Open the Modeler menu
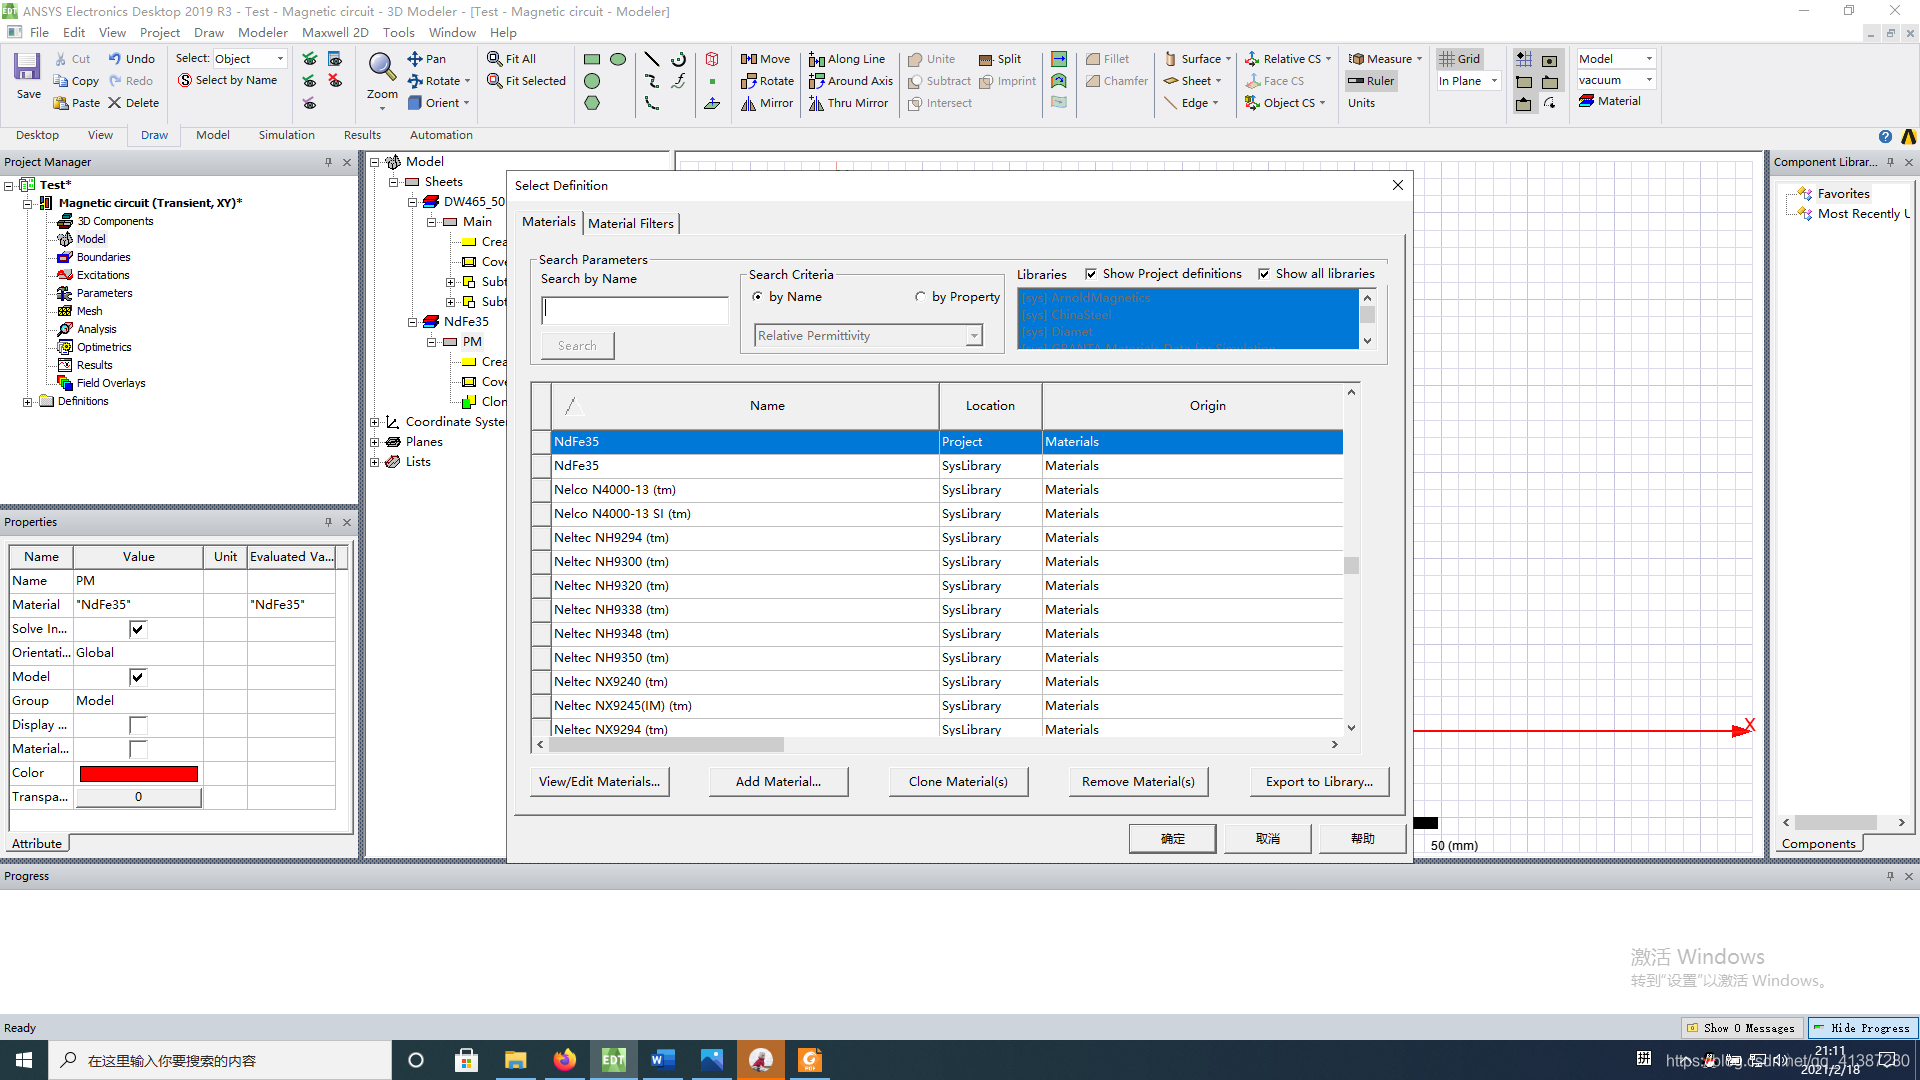The width and height of the screenshot is (1920, 1080). click(x=263, y=33)
